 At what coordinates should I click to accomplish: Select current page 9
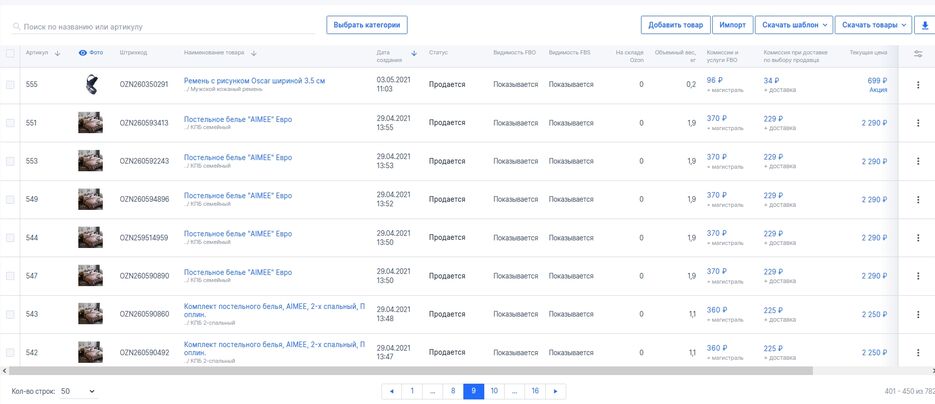click(x=473, y=391)
